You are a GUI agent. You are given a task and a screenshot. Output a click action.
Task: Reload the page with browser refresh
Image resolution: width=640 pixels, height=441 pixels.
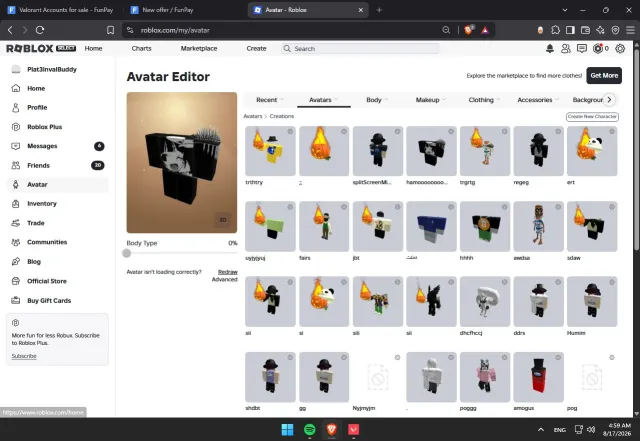click(x=40, y=30)
